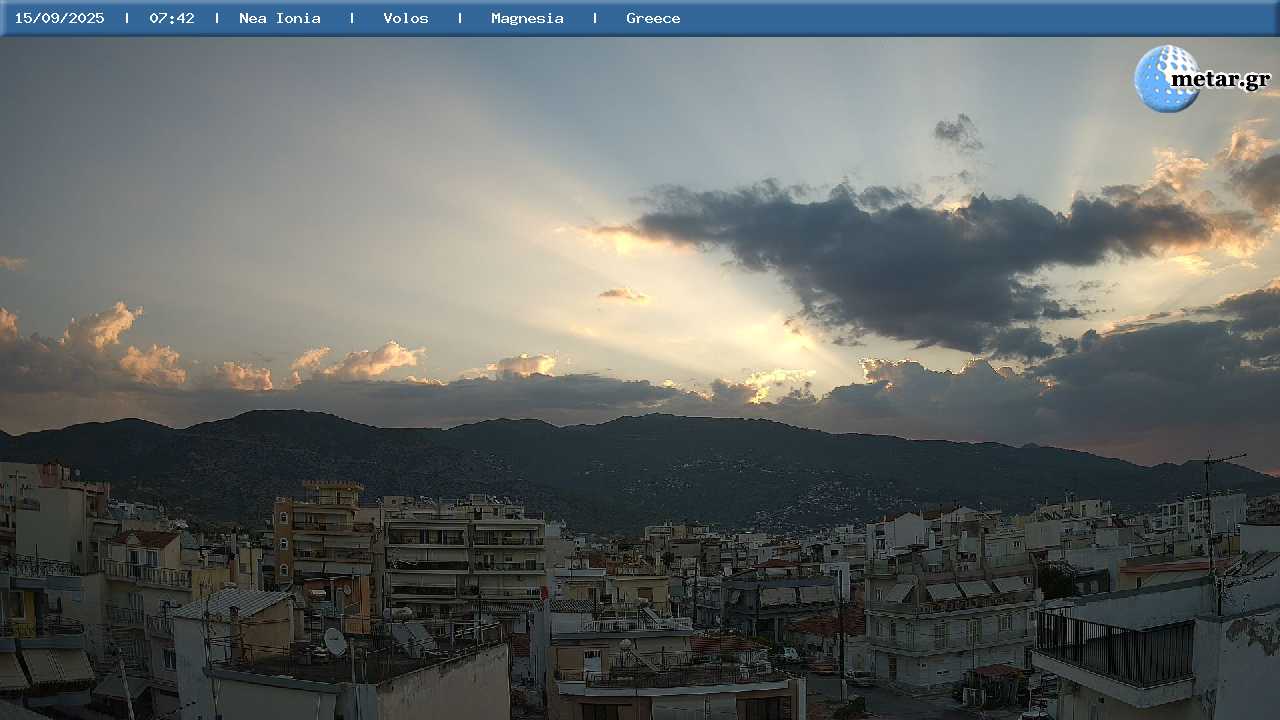The height and width of the screenshot is (720, 1280).
Task: Click the metar.gr globe logo
Action: point(1166,79)
